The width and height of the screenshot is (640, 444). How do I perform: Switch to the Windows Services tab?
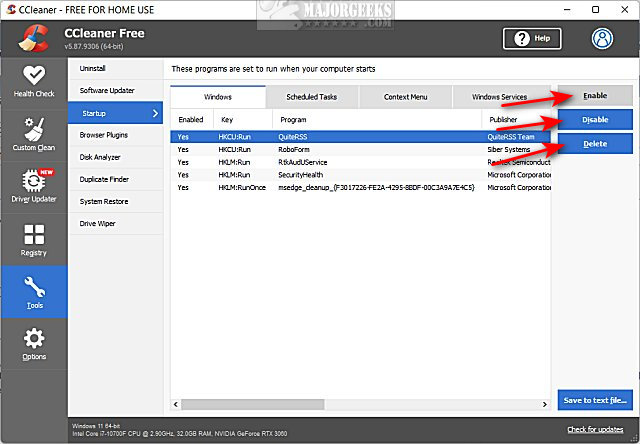coord(501,97)
